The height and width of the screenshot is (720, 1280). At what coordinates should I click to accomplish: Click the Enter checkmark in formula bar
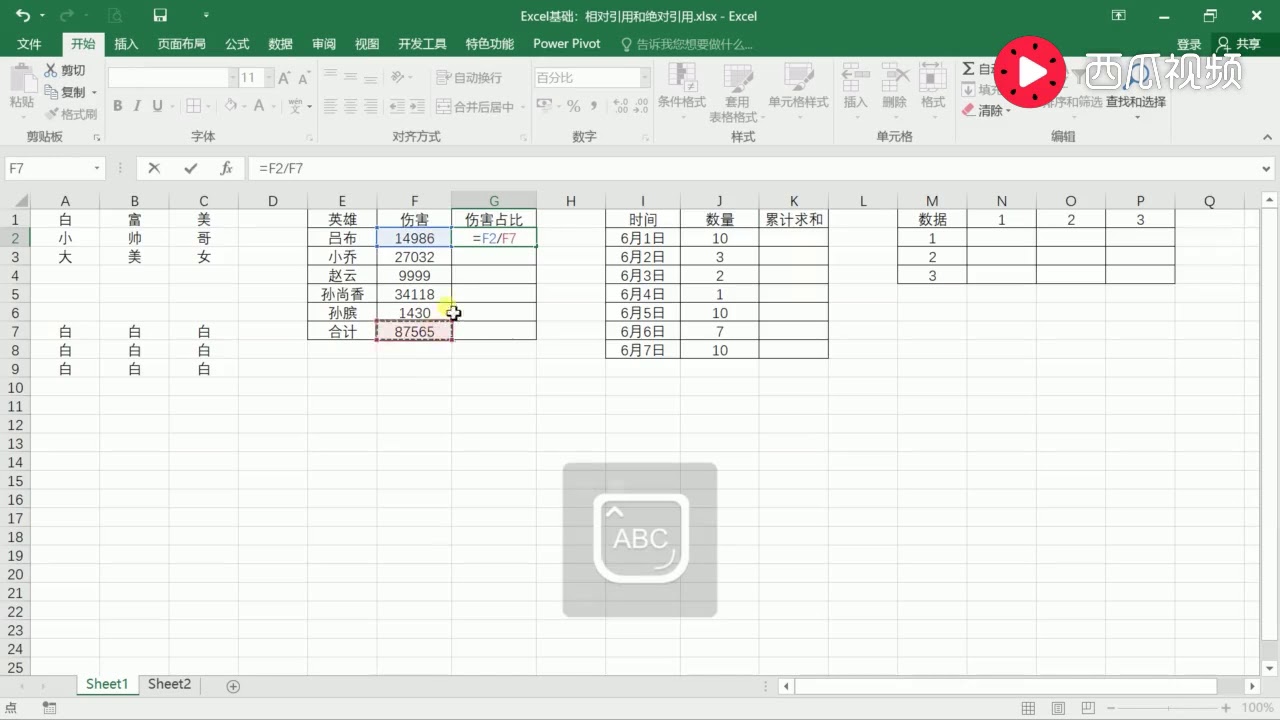pyautogui.click(x=190, y=169)
